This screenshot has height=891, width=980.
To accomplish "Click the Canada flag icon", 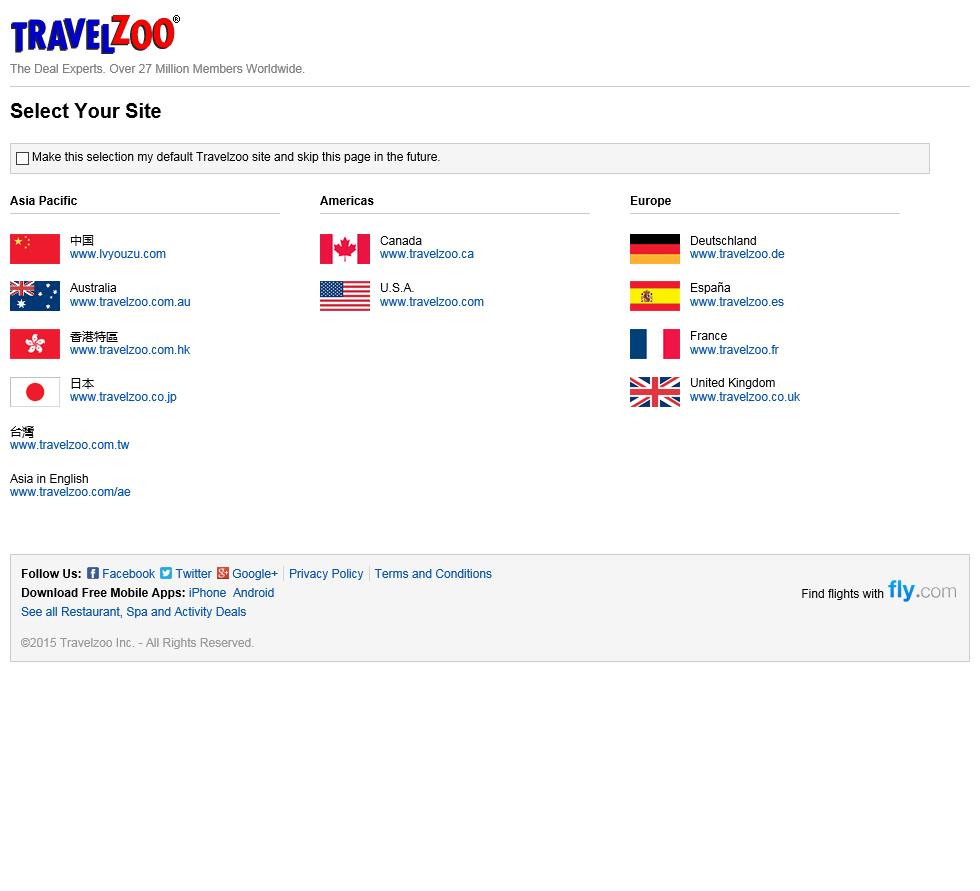I will click(345, 249).
